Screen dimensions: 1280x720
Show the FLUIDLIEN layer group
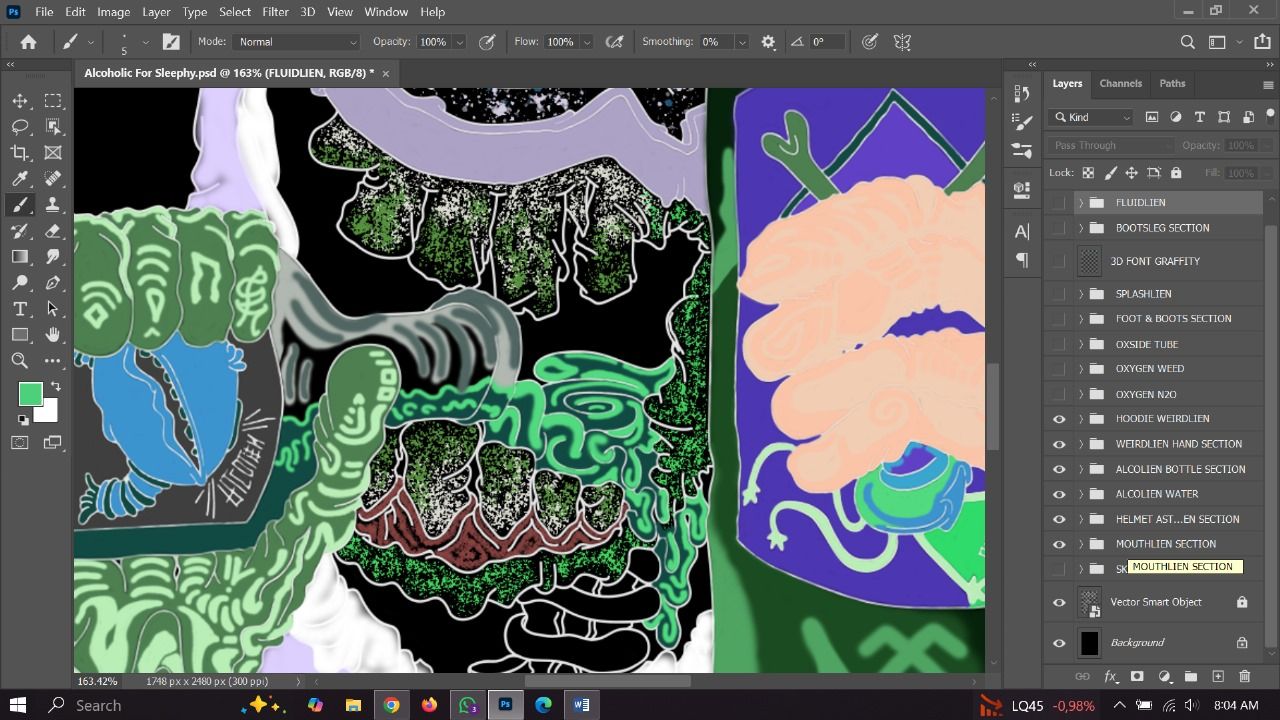1059,202
